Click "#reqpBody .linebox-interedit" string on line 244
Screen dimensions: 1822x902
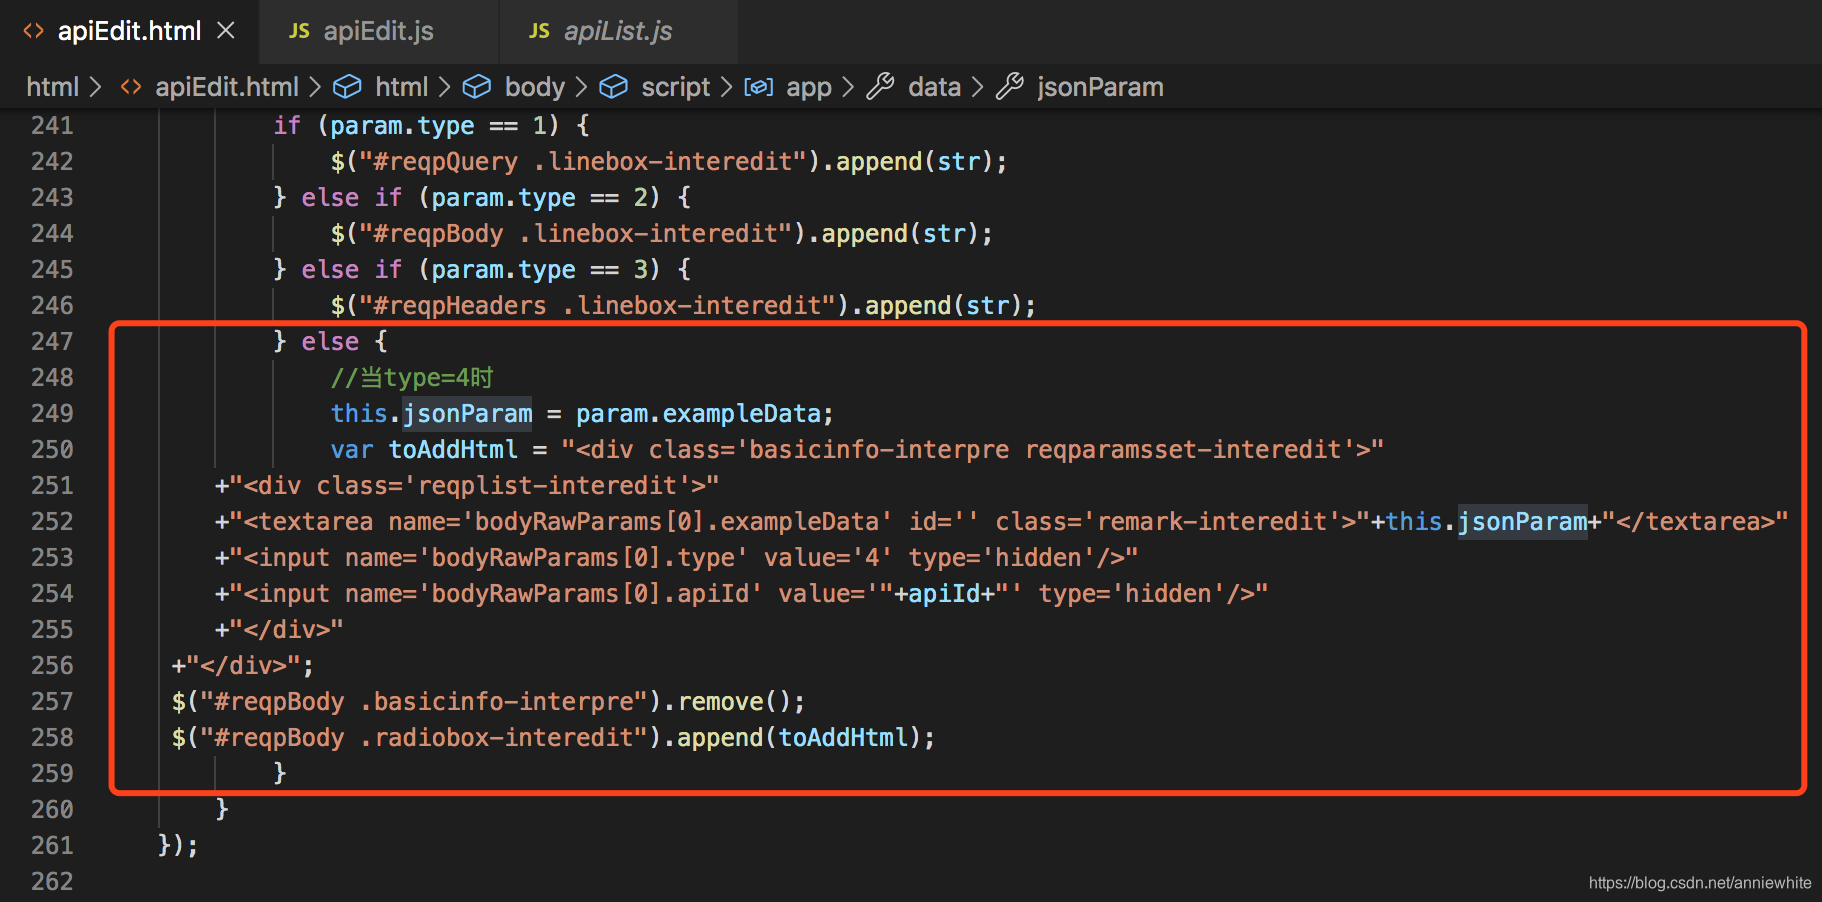[576, 233]
